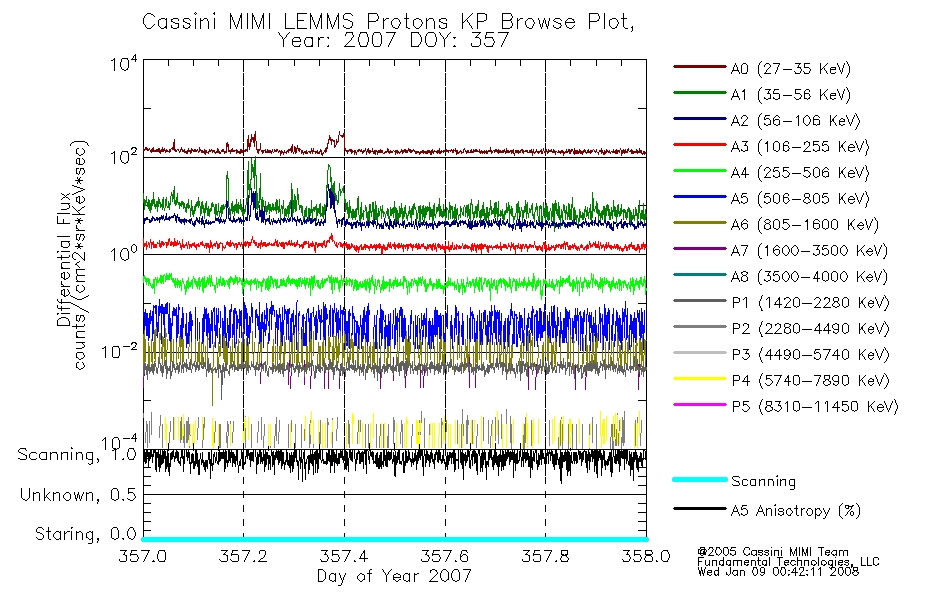Click the P4 (5740-7890 KeV) legend label
The width and height of the screenshot is (950, 600).
pyautogui.click(x=810, y=381)
